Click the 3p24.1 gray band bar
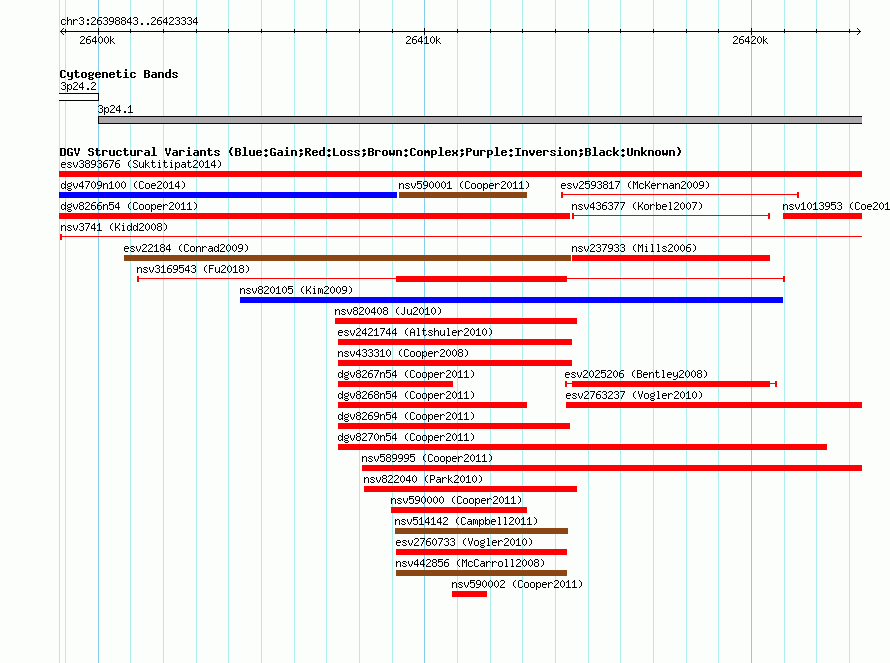Screen dimensions: 890x663 click(x=480, y=120)
